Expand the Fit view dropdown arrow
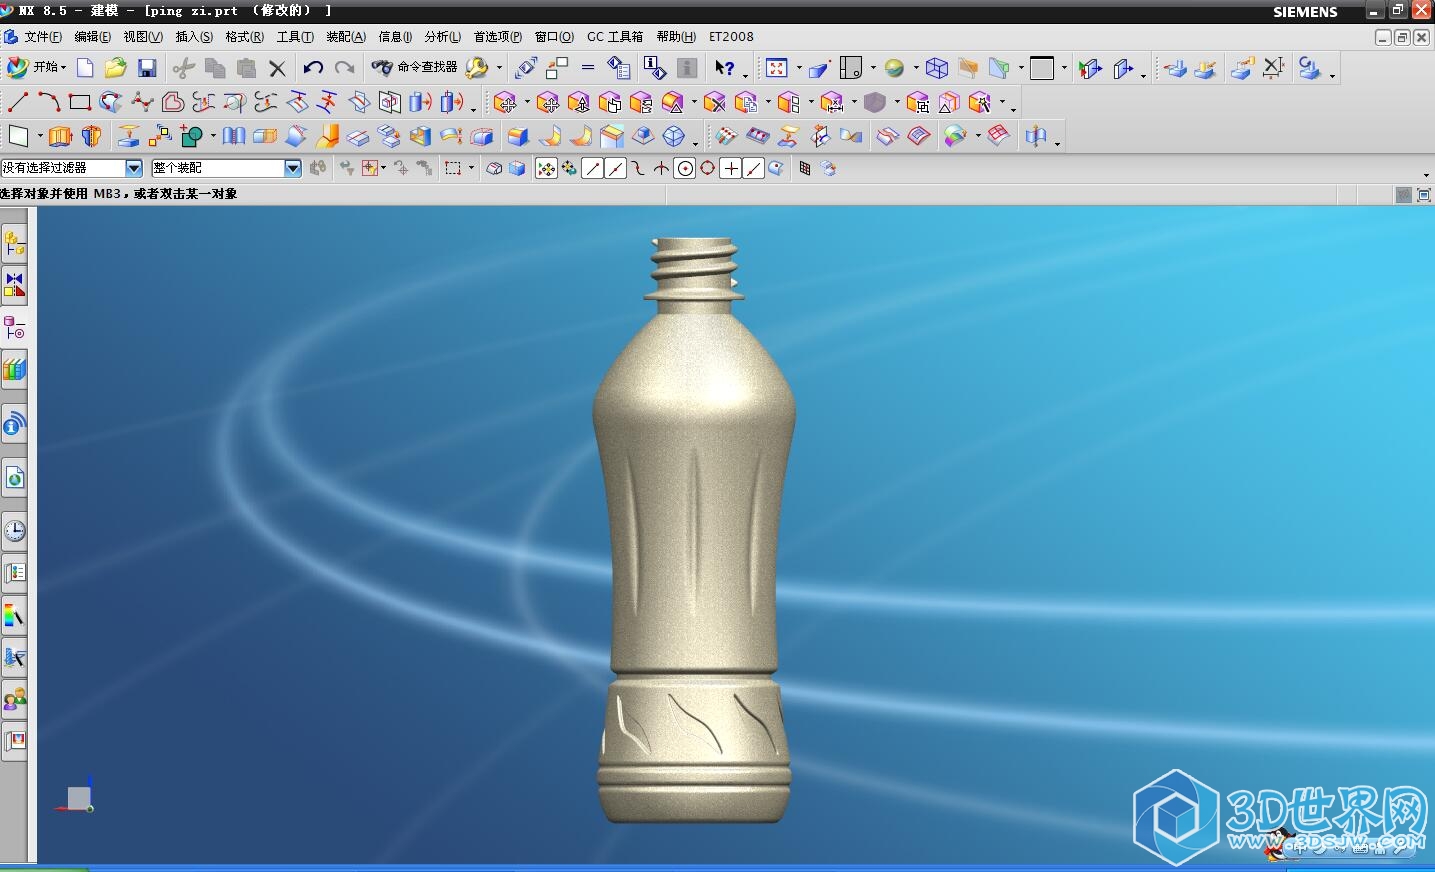 pyautogui.click(x=799, y=68)
